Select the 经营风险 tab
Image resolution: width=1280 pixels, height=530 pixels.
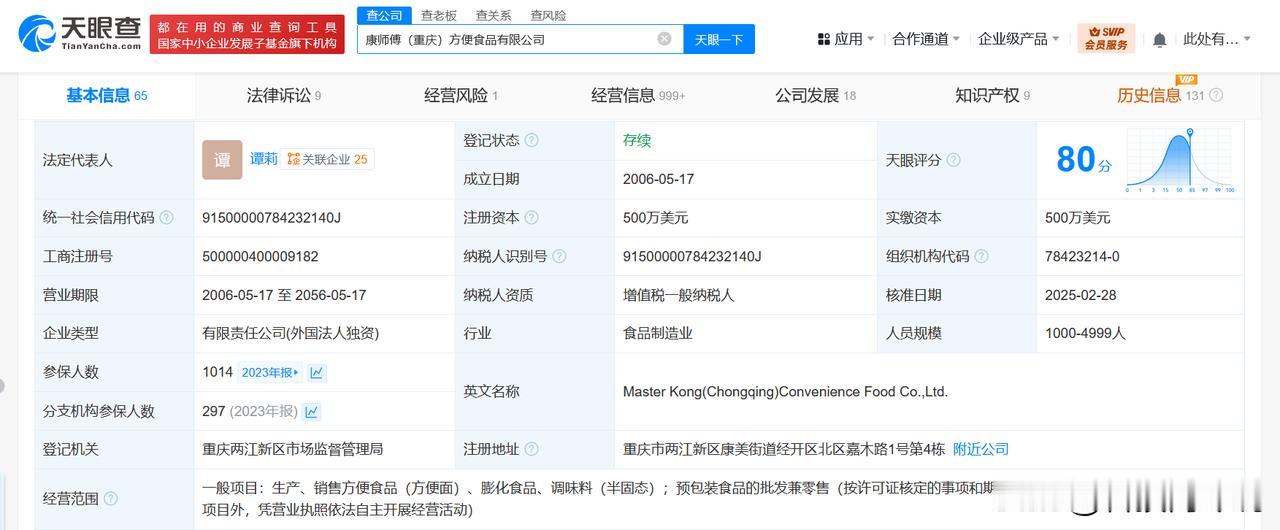click(x=461, y=96)
